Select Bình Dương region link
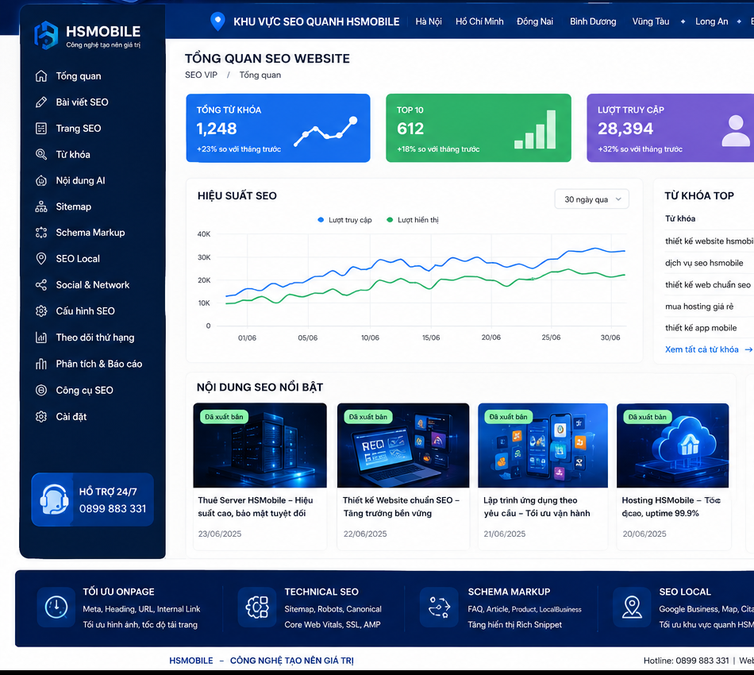This screenshot has height=675, width=754. click(593, 22)
